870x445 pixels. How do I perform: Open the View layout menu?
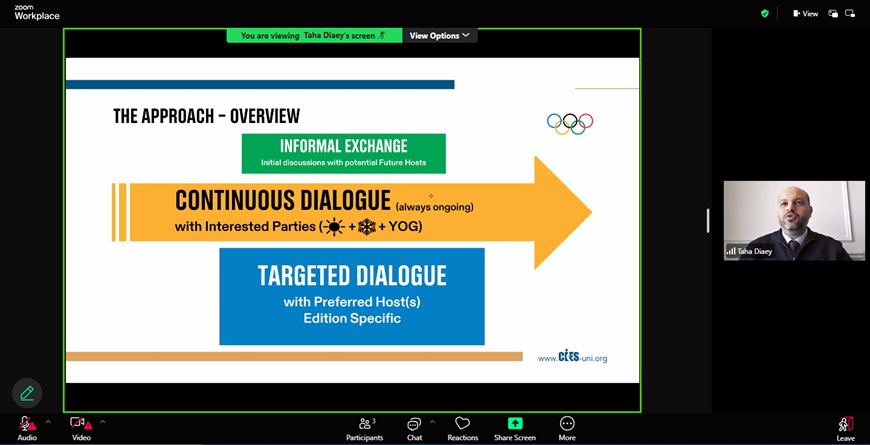[805, 14]
